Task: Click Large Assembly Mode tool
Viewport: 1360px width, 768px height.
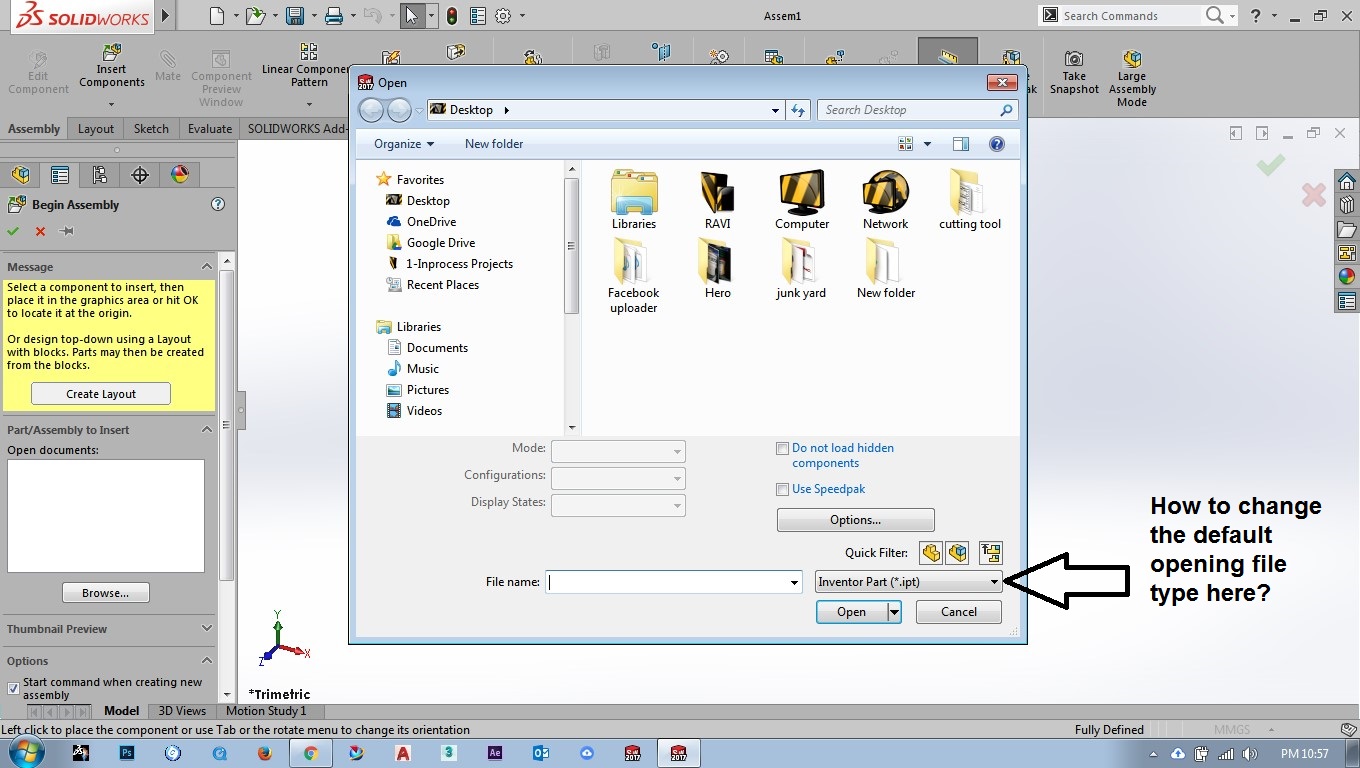Action: coord(1132,79)
